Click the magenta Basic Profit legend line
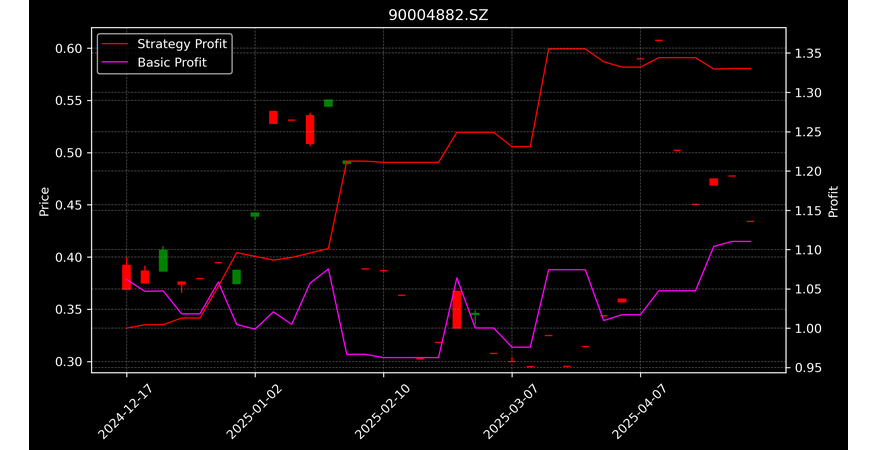The image size is (878, 450). [116, 63]
